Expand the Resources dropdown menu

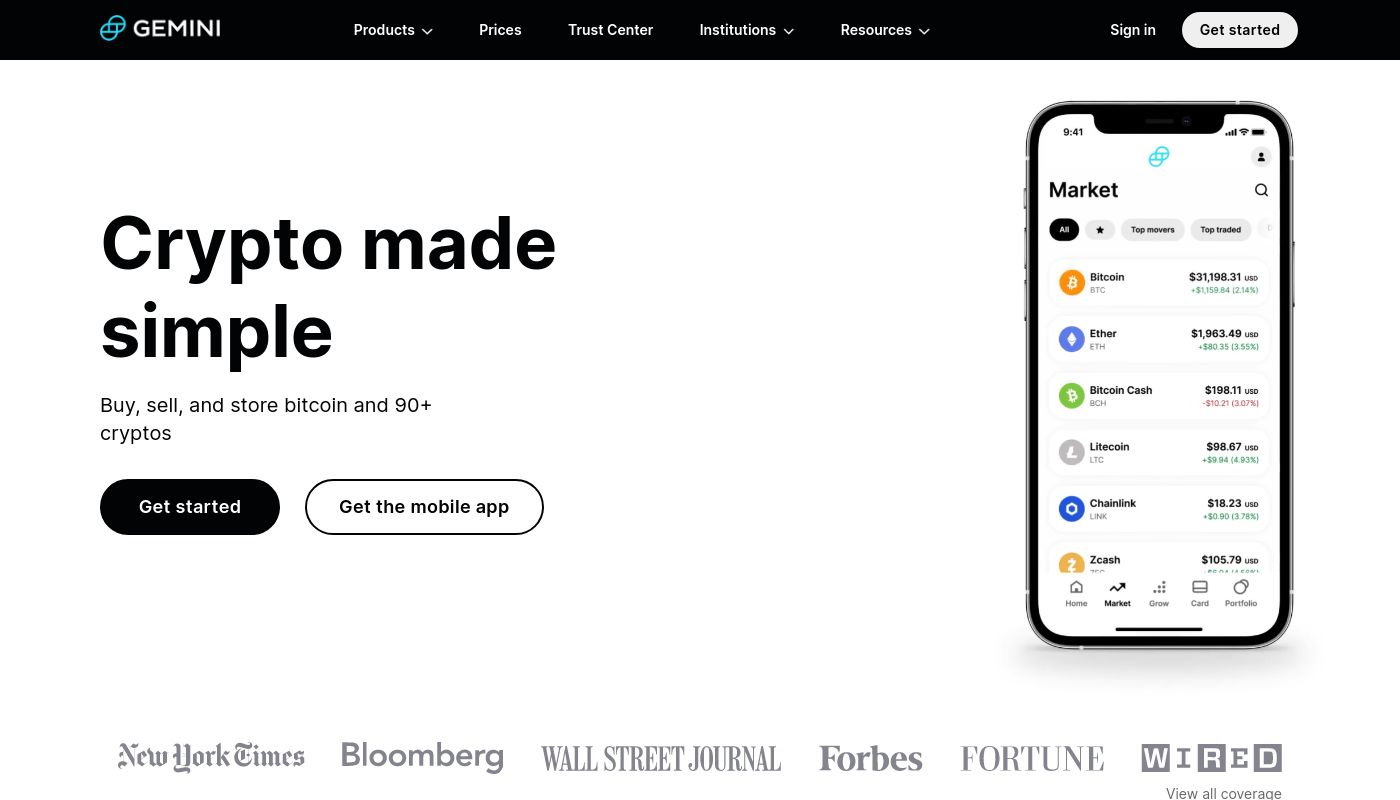[885, 30]
